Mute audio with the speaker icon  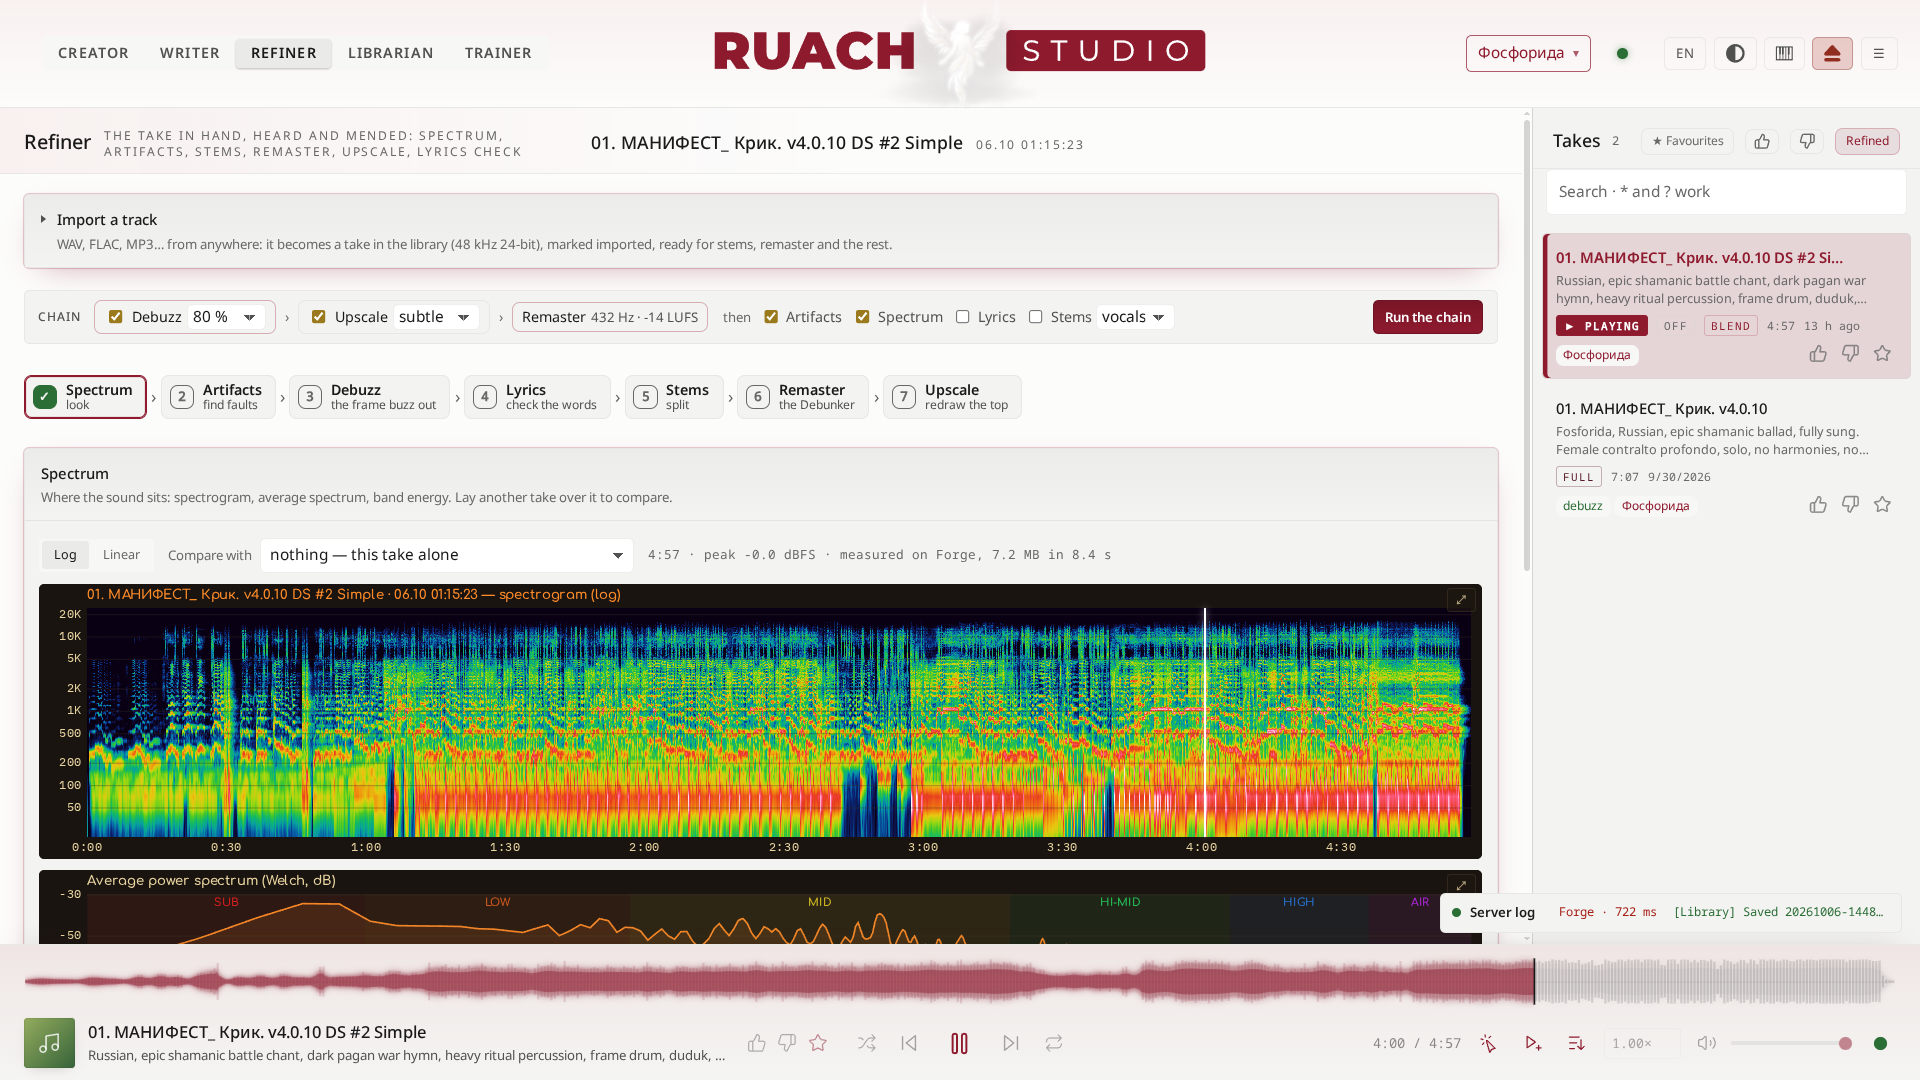1706,1043
